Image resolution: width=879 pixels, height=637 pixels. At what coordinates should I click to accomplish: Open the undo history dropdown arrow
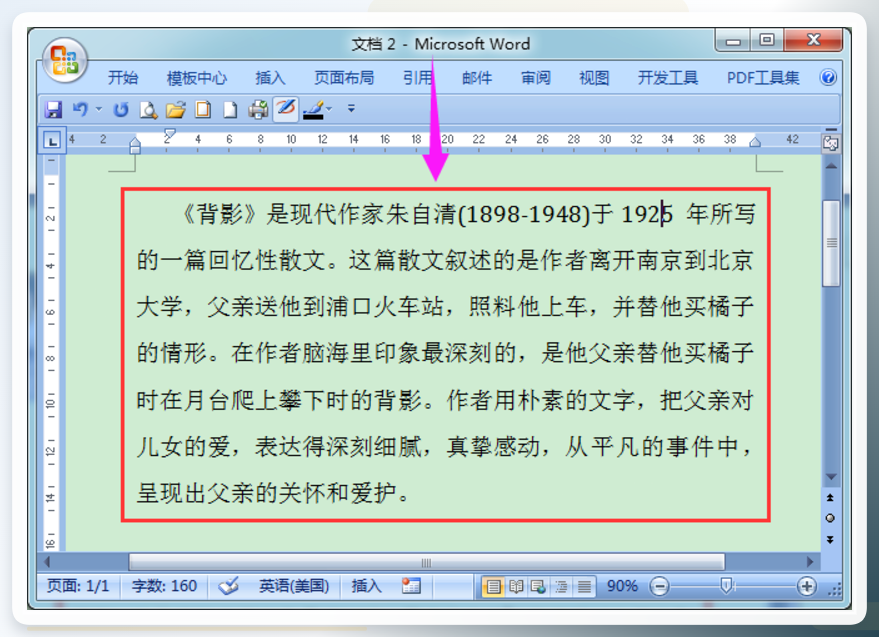[99, 109]
